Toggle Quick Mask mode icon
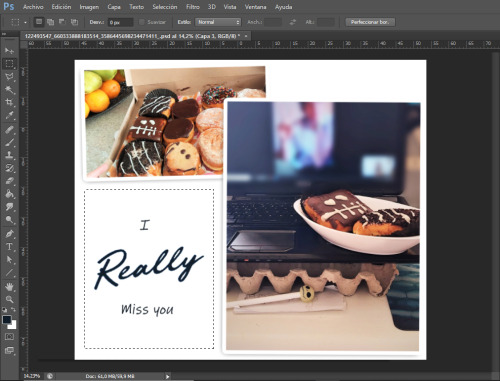This screenshot has height=381, width=500. point(9,337)
